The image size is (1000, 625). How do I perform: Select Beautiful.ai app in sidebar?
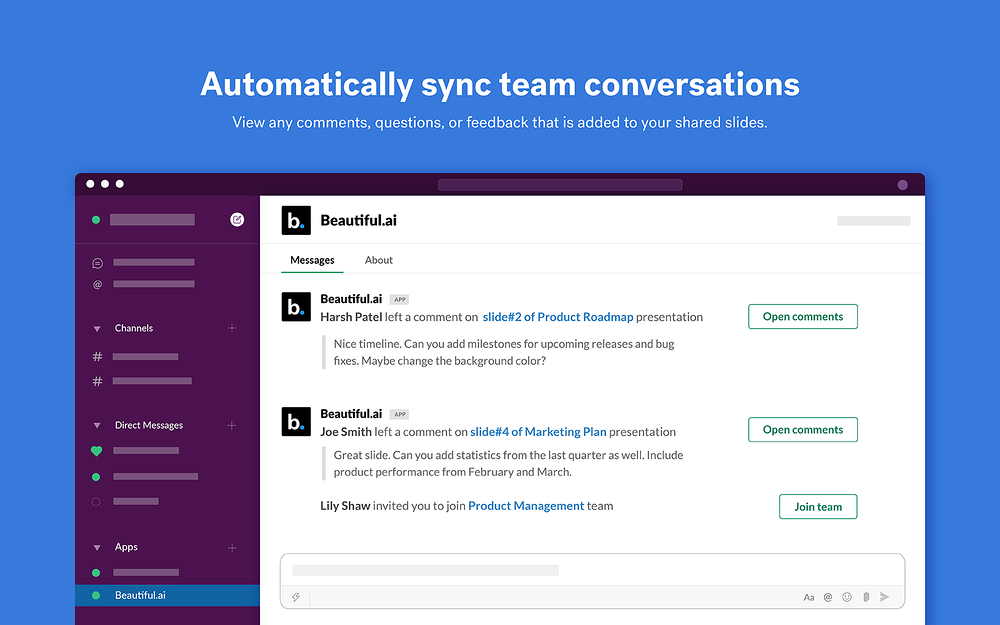tap(167, 595)
